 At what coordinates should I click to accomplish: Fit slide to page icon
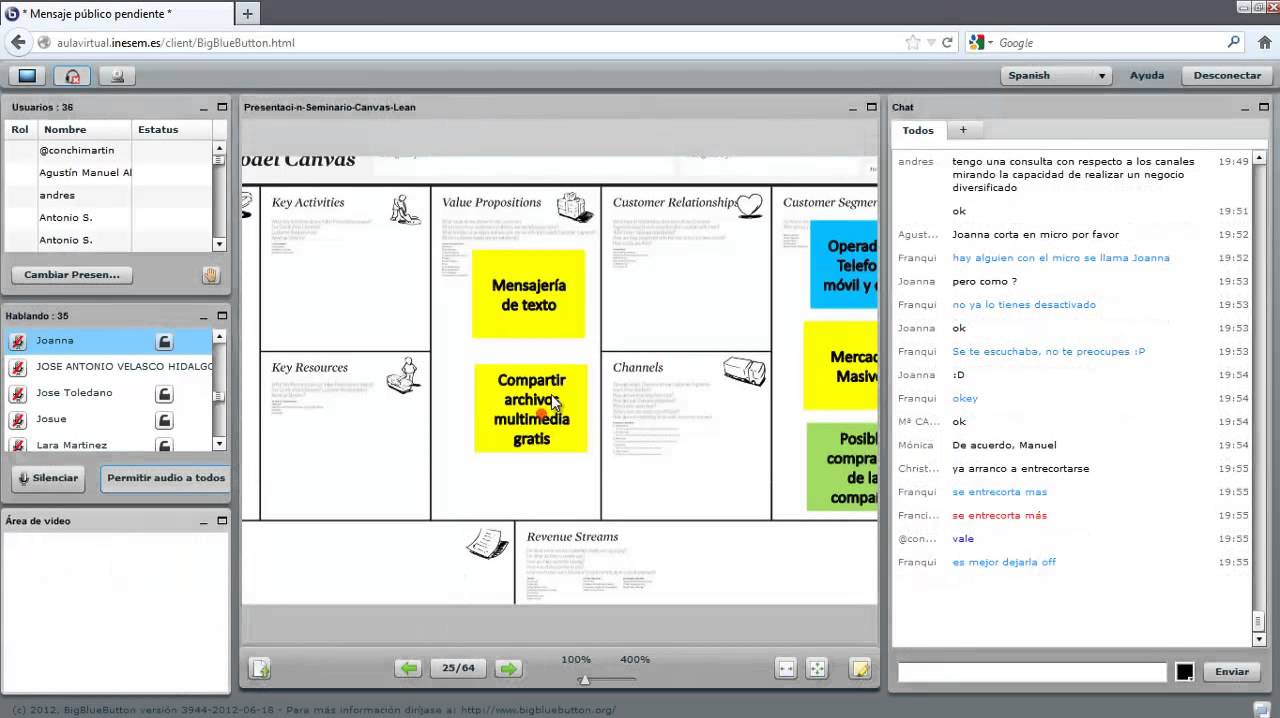point(817,668)
